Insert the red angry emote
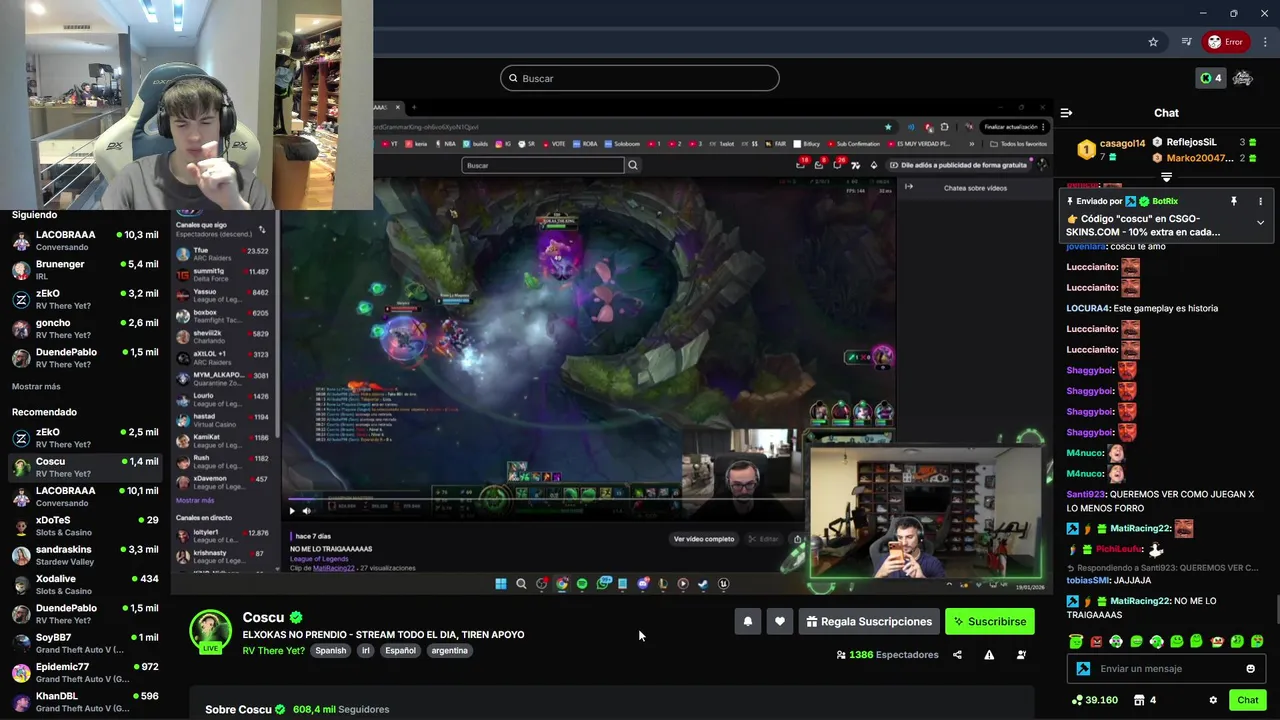This screenshot has height=720, width=1280. [1096, 642]
